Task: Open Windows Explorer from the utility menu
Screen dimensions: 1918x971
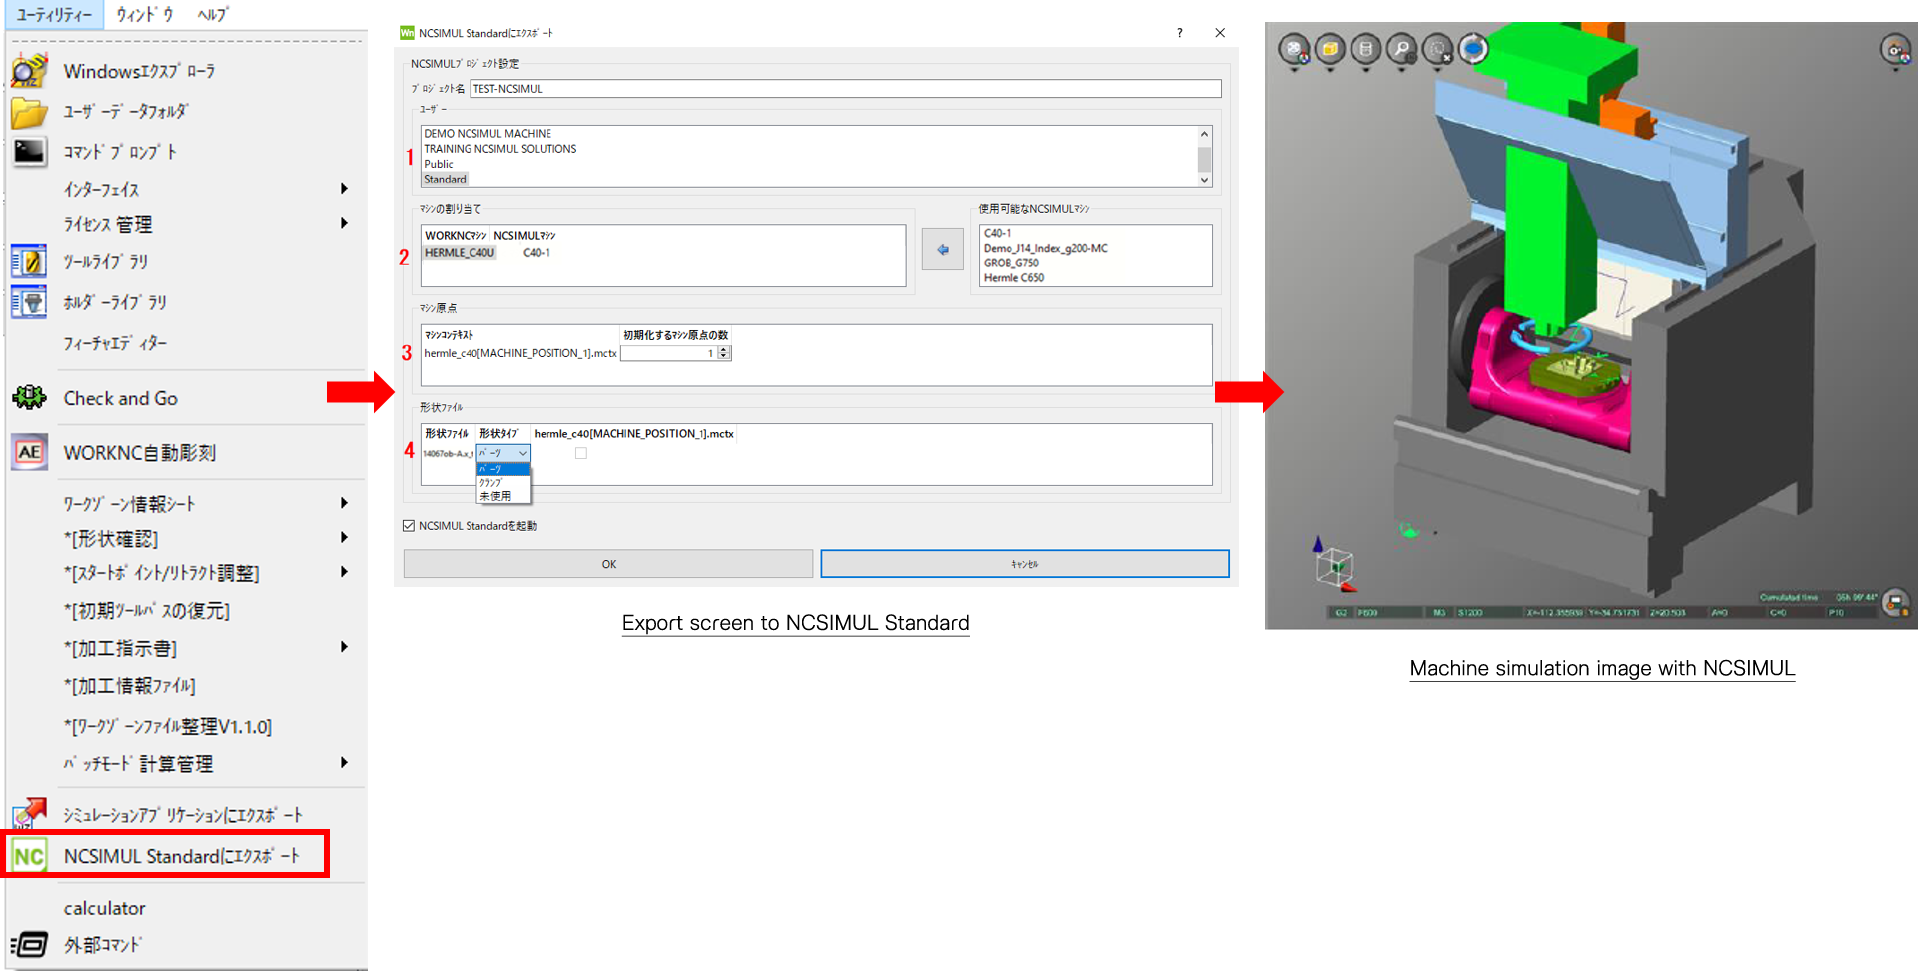Action: [139, 71]
